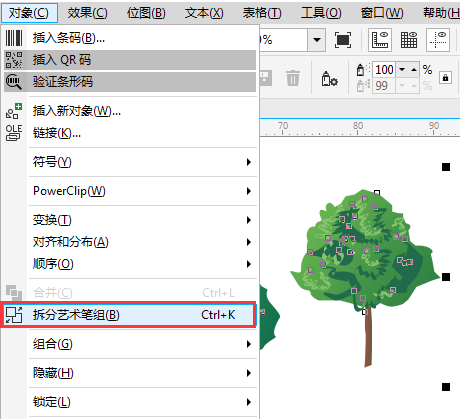This screenshot has width=460, height=419.
Task: Expand the 变换(T) submenu
Action: click(130, 220)
